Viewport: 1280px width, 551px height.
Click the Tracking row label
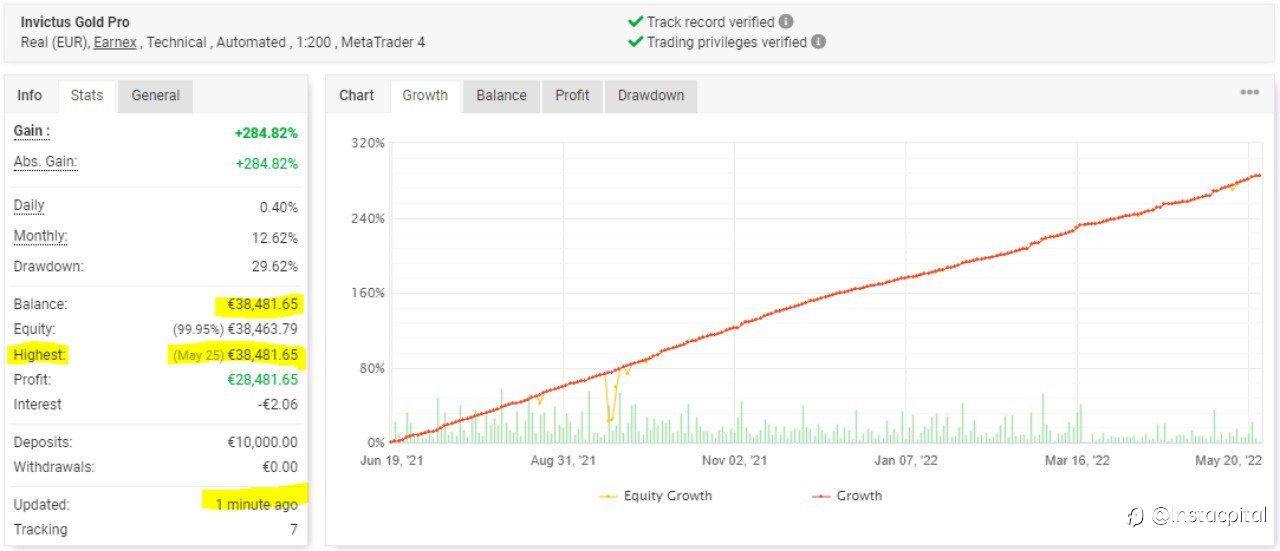[x=41, y=530]
